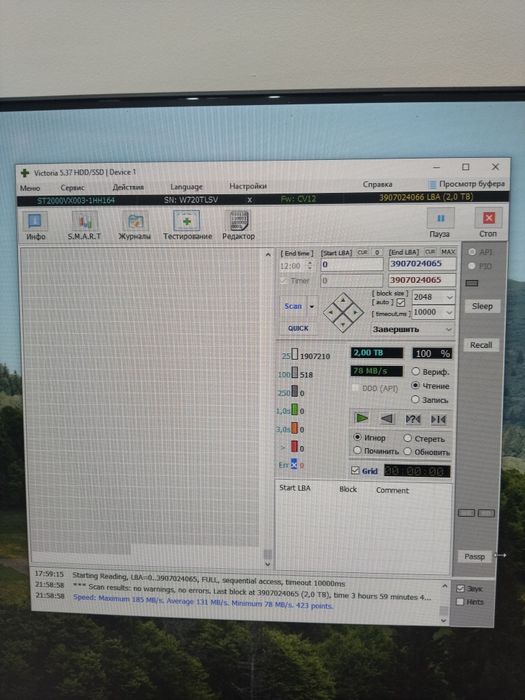Reset Start LBA with the 0 button

[x=377, y=252]
